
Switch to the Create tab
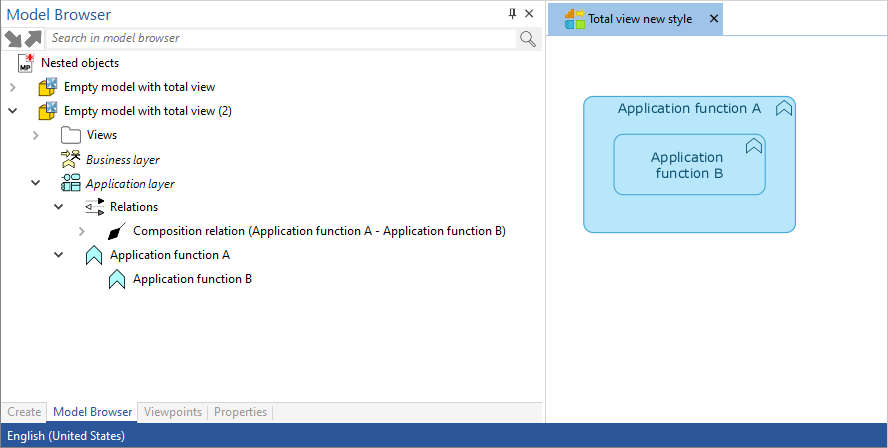[x=24, y=412]
